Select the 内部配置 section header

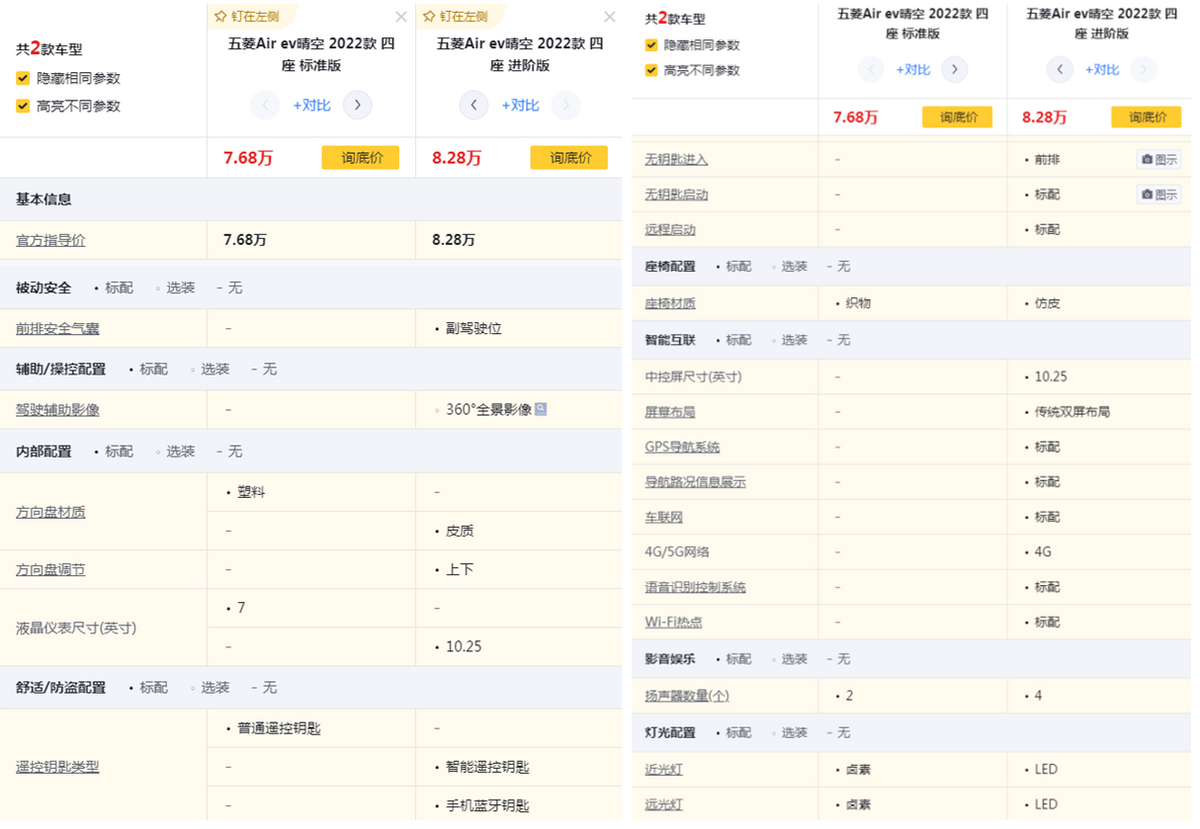(x=44, y=451)
